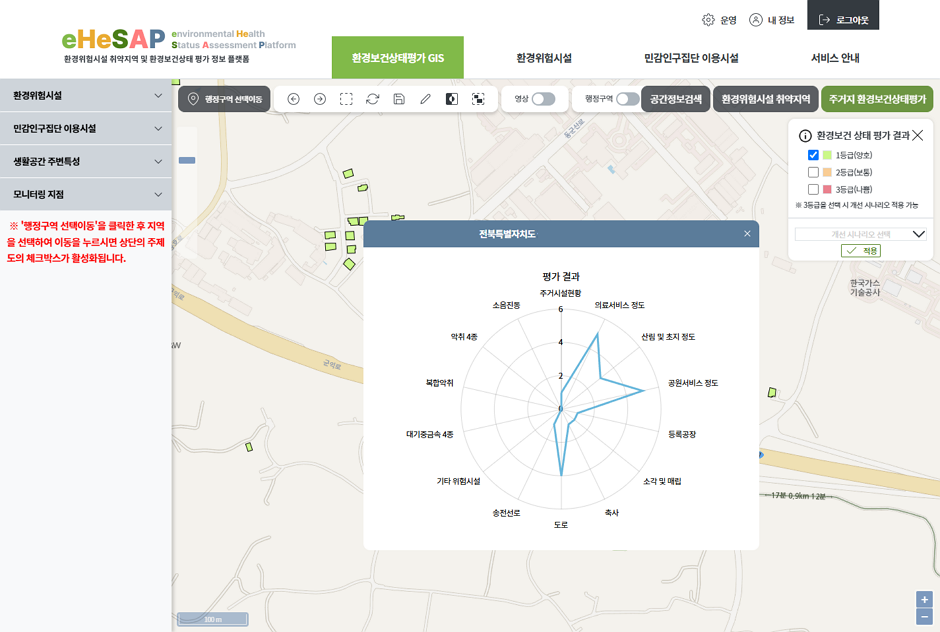Click the orange 2등급 color swatch
Viewport: 940px width, 632px height.
tap(827, 172)
